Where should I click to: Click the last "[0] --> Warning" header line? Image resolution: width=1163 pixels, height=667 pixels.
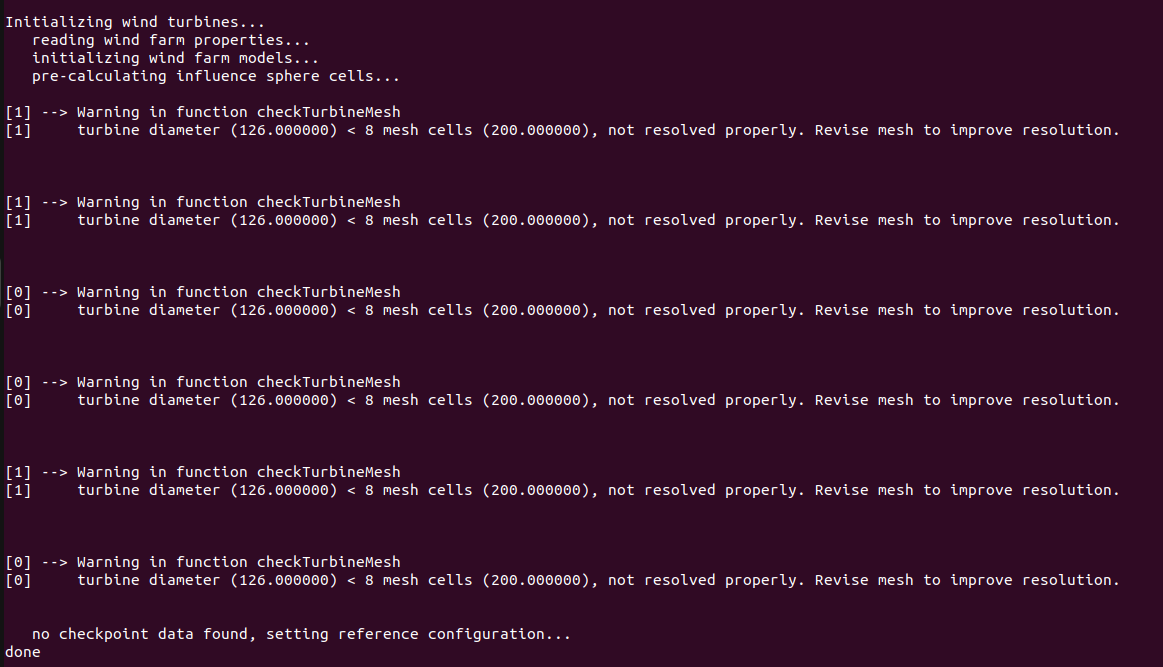pos(203,562)
